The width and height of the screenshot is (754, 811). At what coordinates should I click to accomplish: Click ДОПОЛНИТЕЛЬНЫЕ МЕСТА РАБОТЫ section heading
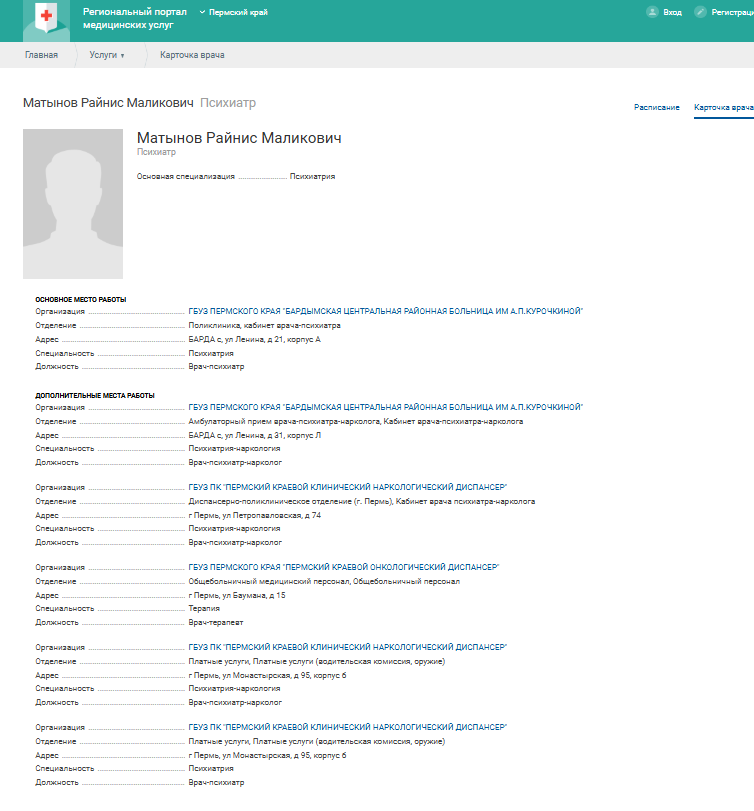[95, 396]
